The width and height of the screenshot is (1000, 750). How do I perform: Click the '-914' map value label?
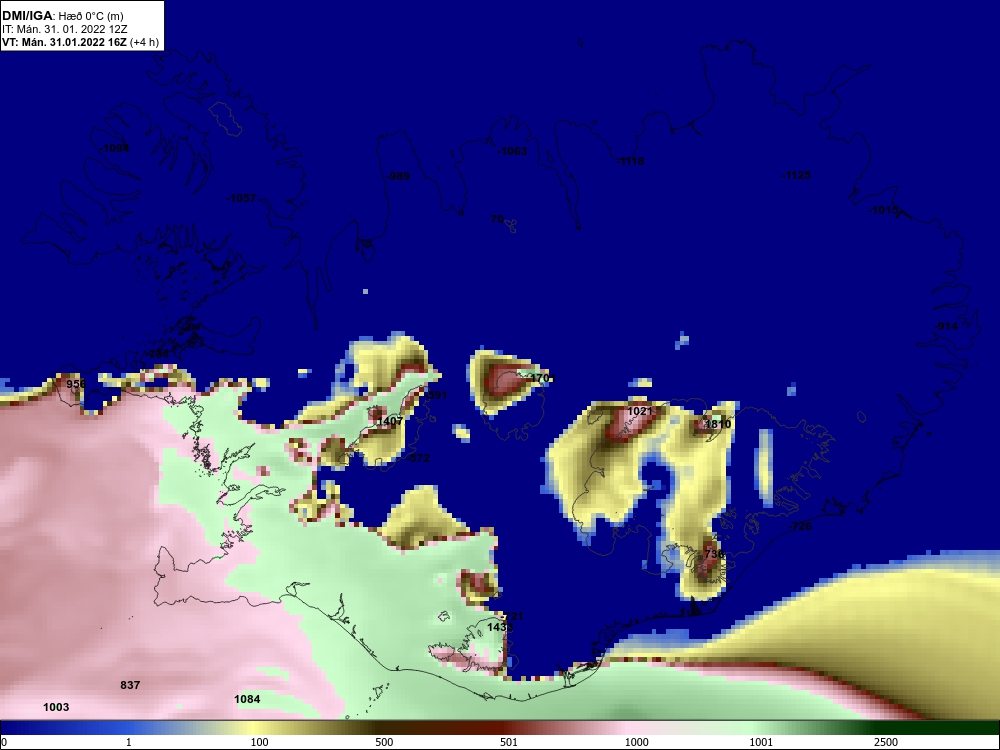[x=946, y=326]
